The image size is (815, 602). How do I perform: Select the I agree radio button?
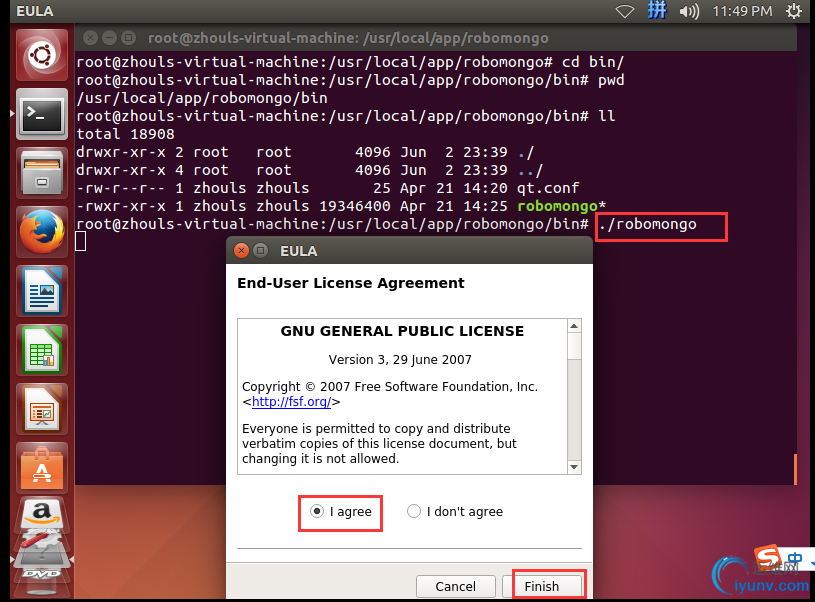pos(317,512)
